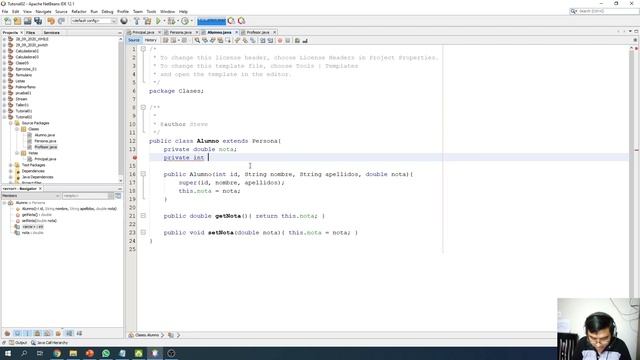Expand the Dependencies node
Screen dimensions: 640x360
[x=11, y=171]
